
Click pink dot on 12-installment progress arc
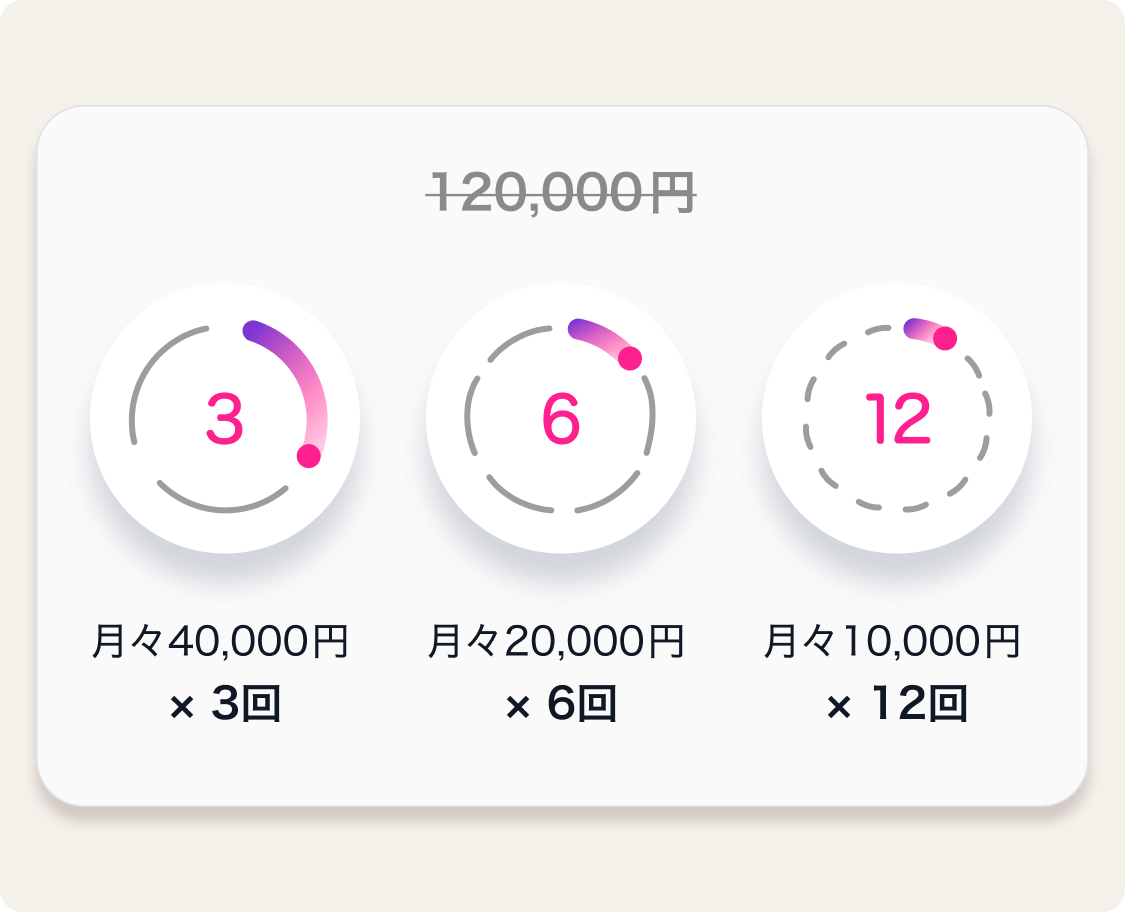point(945,338)
